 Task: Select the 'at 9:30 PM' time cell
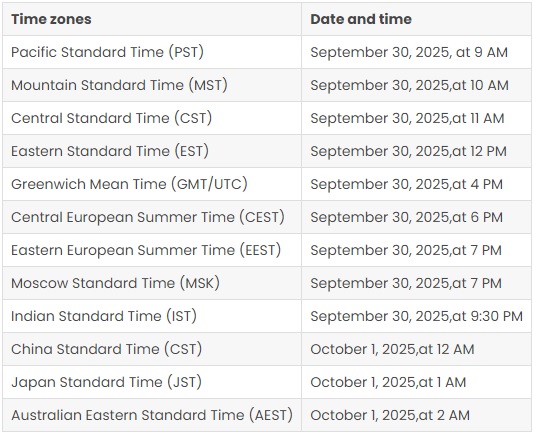(416, 316)
